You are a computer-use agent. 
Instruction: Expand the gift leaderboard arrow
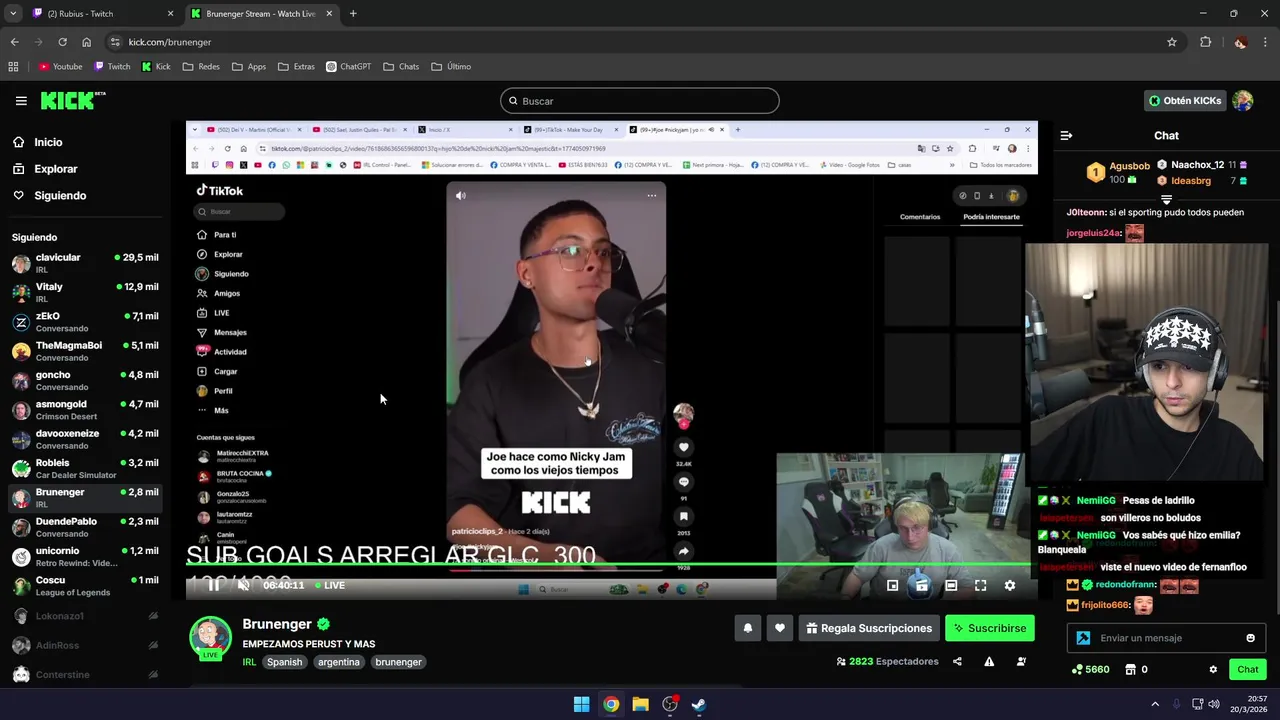(1166, 200)
